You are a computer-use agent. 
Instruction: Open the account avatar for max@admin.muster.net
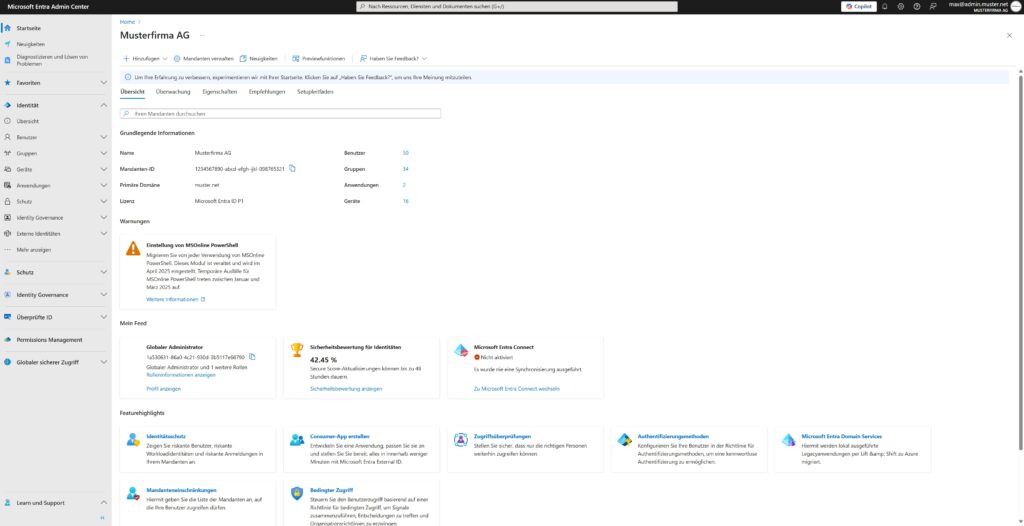click(1016, 6)
